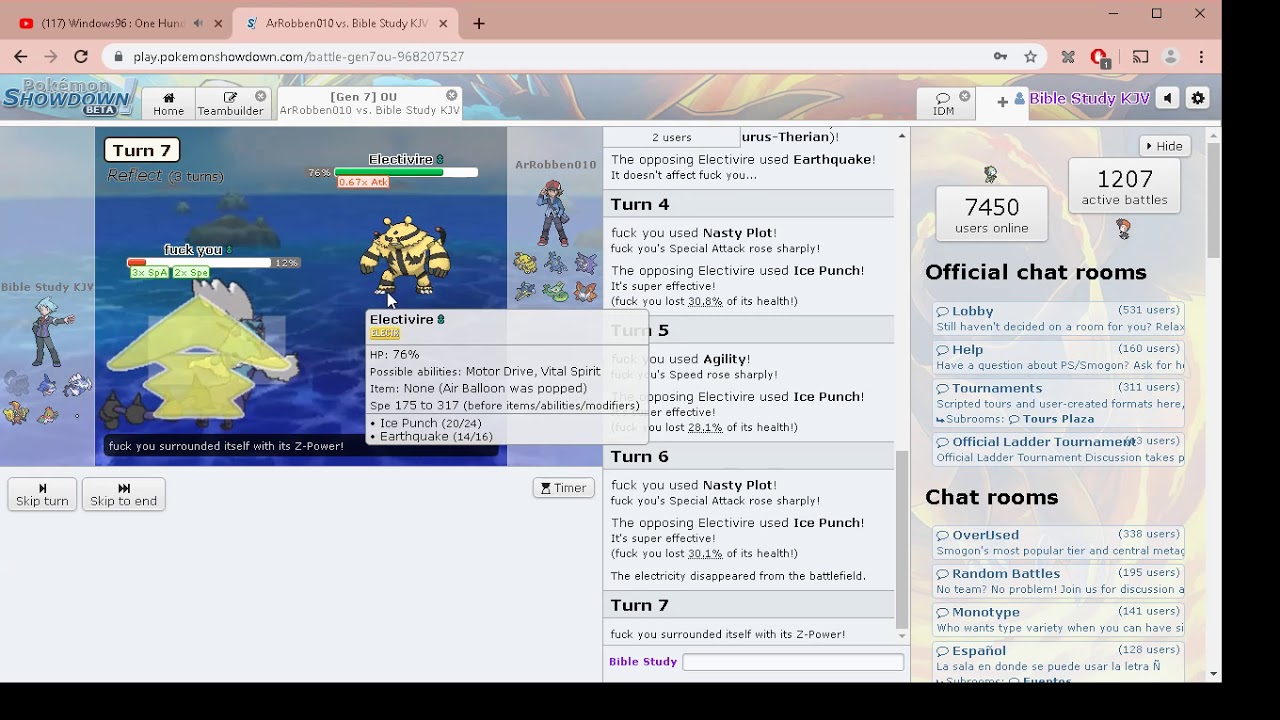Reload the page in Chrome
Image resolution: width=1280 pixels, height=720 pixels.
81,57
